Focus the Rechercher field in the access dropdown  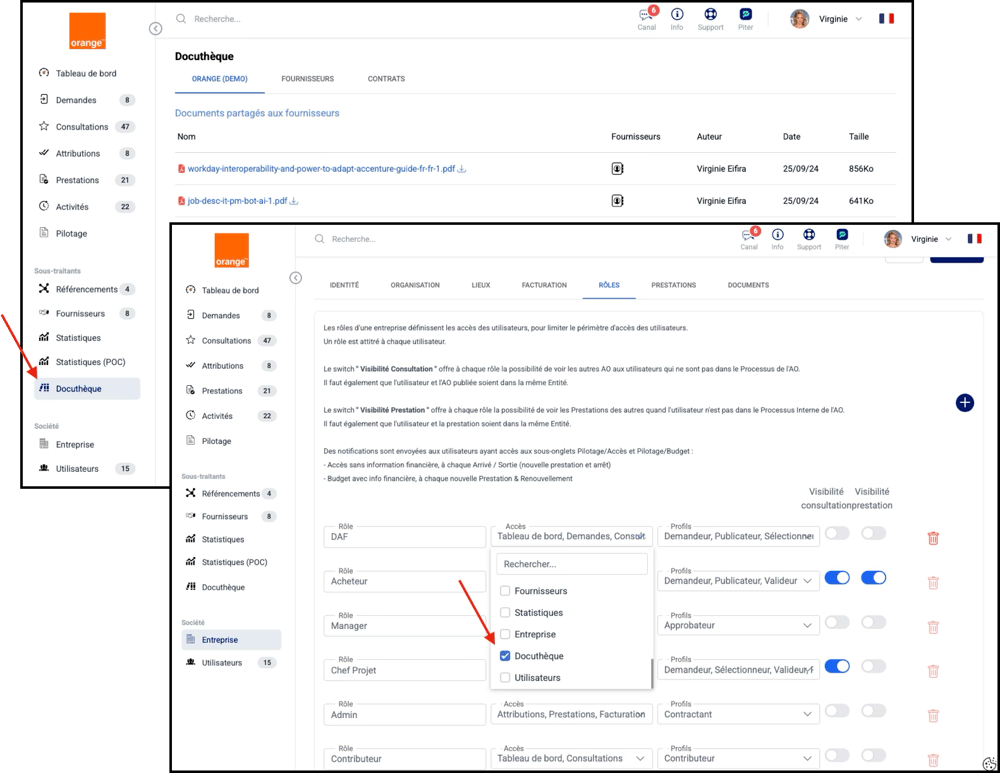572,564
